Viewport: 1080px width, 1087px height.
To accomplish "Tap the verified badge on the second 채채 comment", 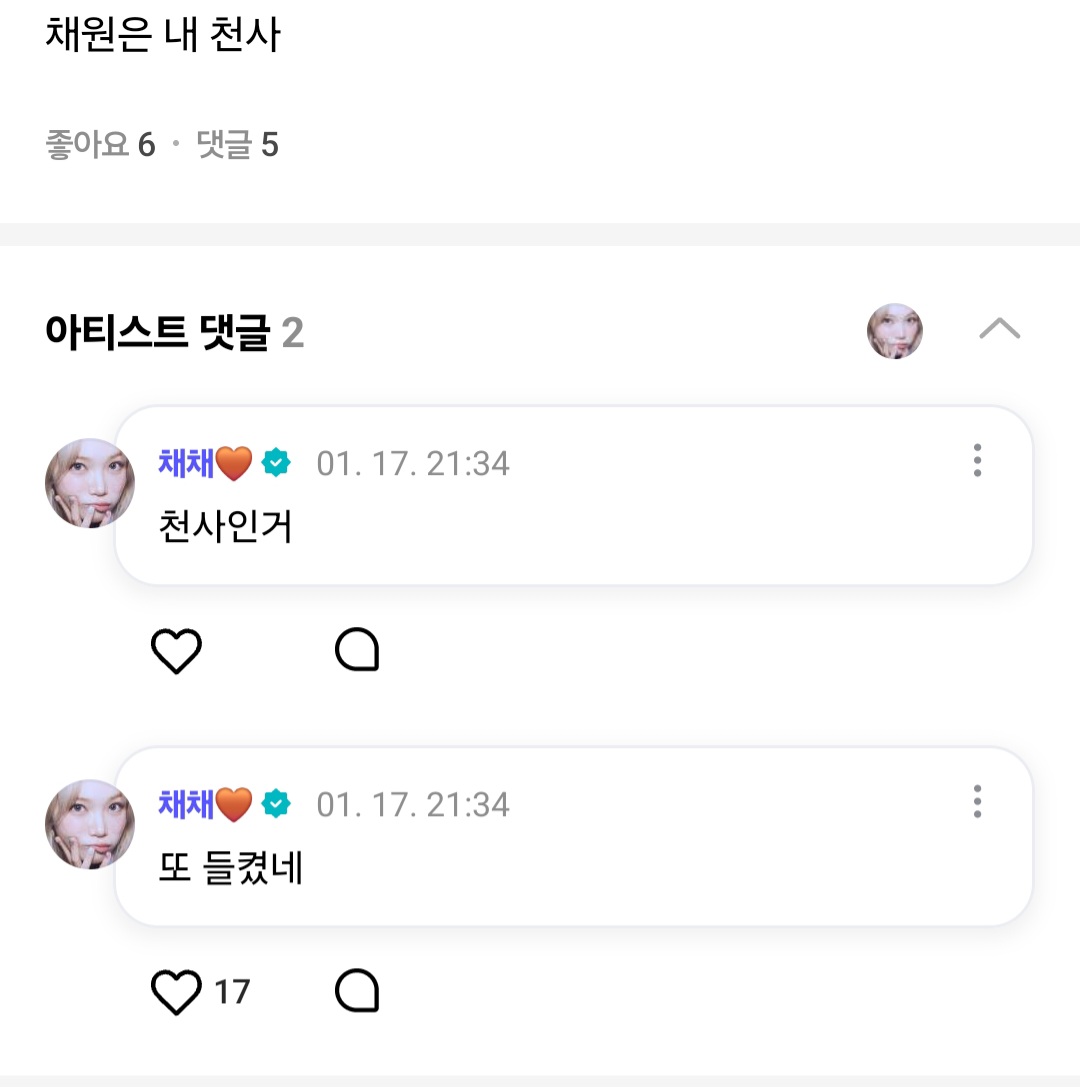I will (276, 804).
